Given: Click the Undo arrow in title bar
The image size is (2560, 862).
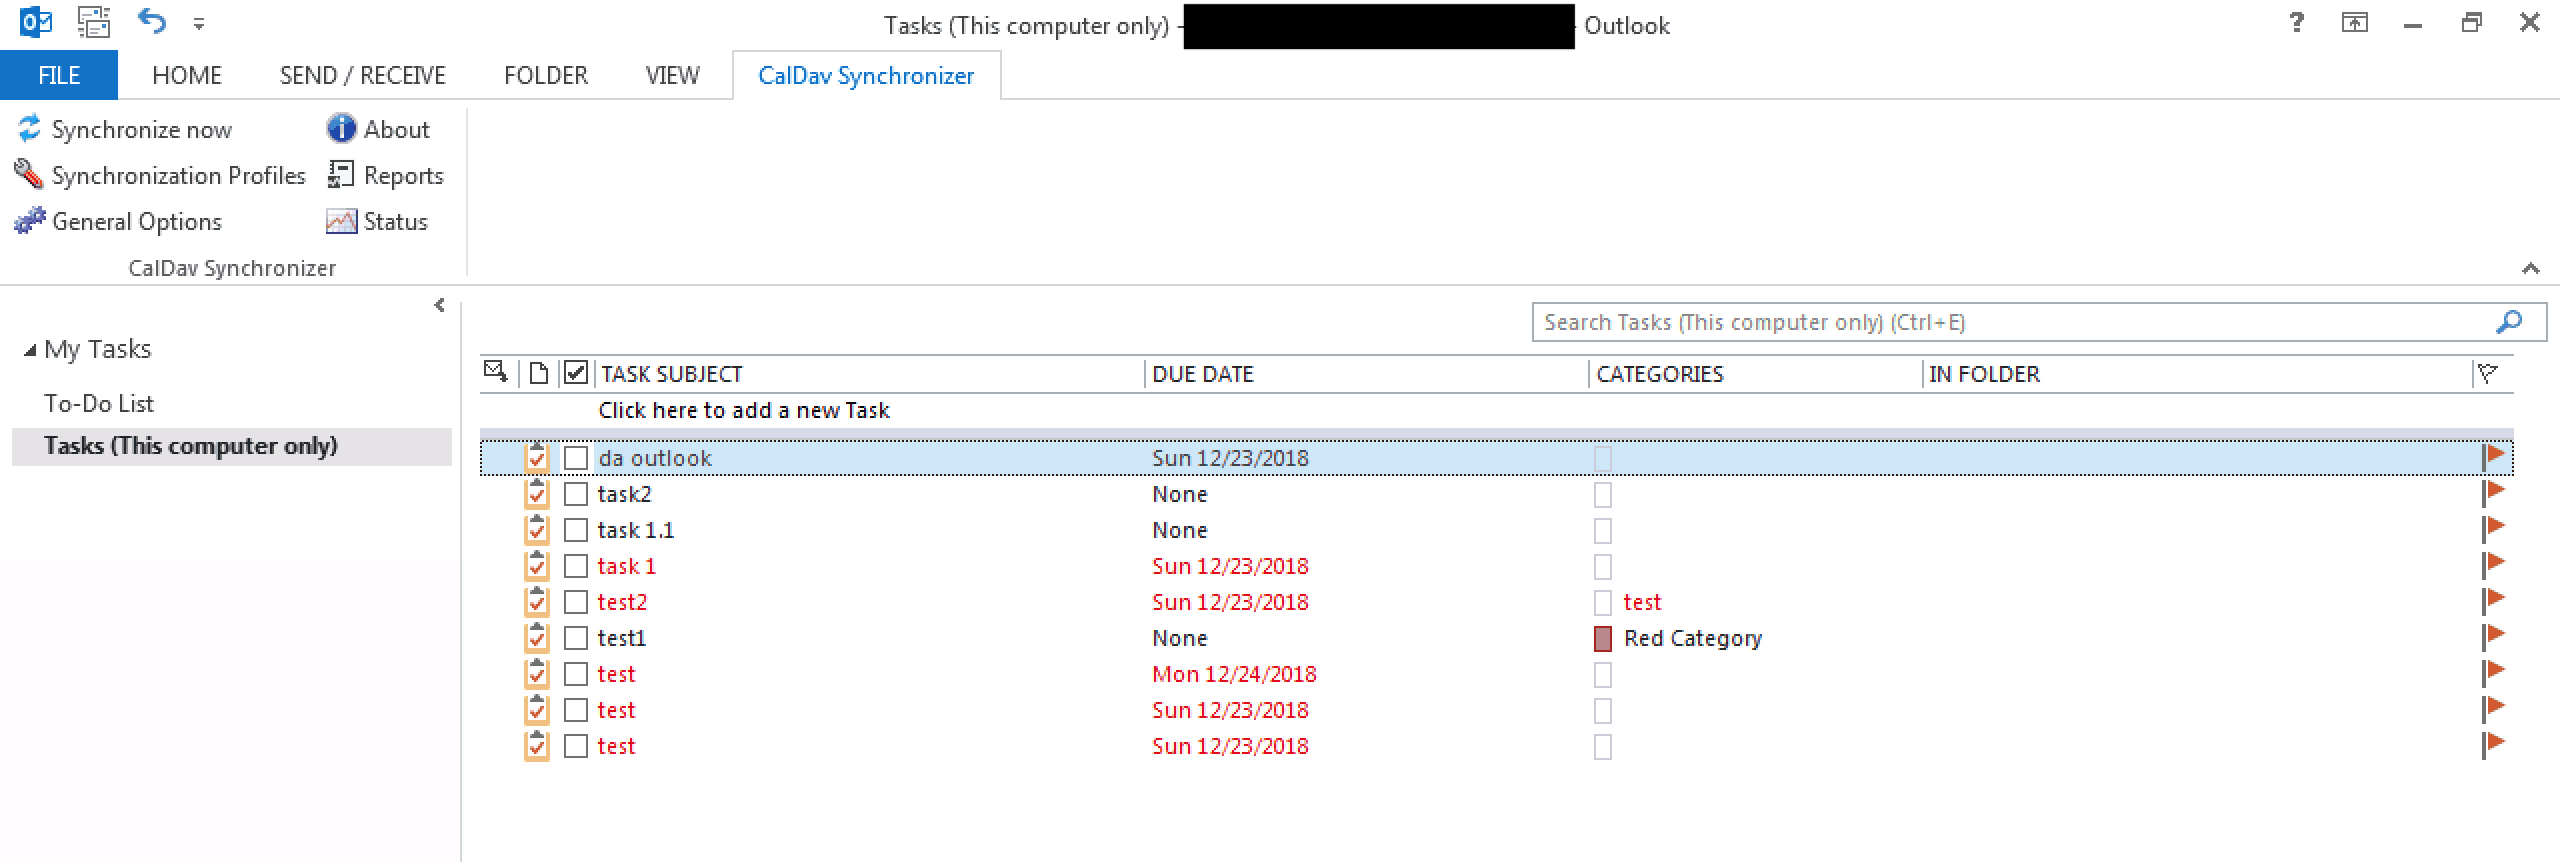Looking at the screenshot, I should [x=152, y=22].
